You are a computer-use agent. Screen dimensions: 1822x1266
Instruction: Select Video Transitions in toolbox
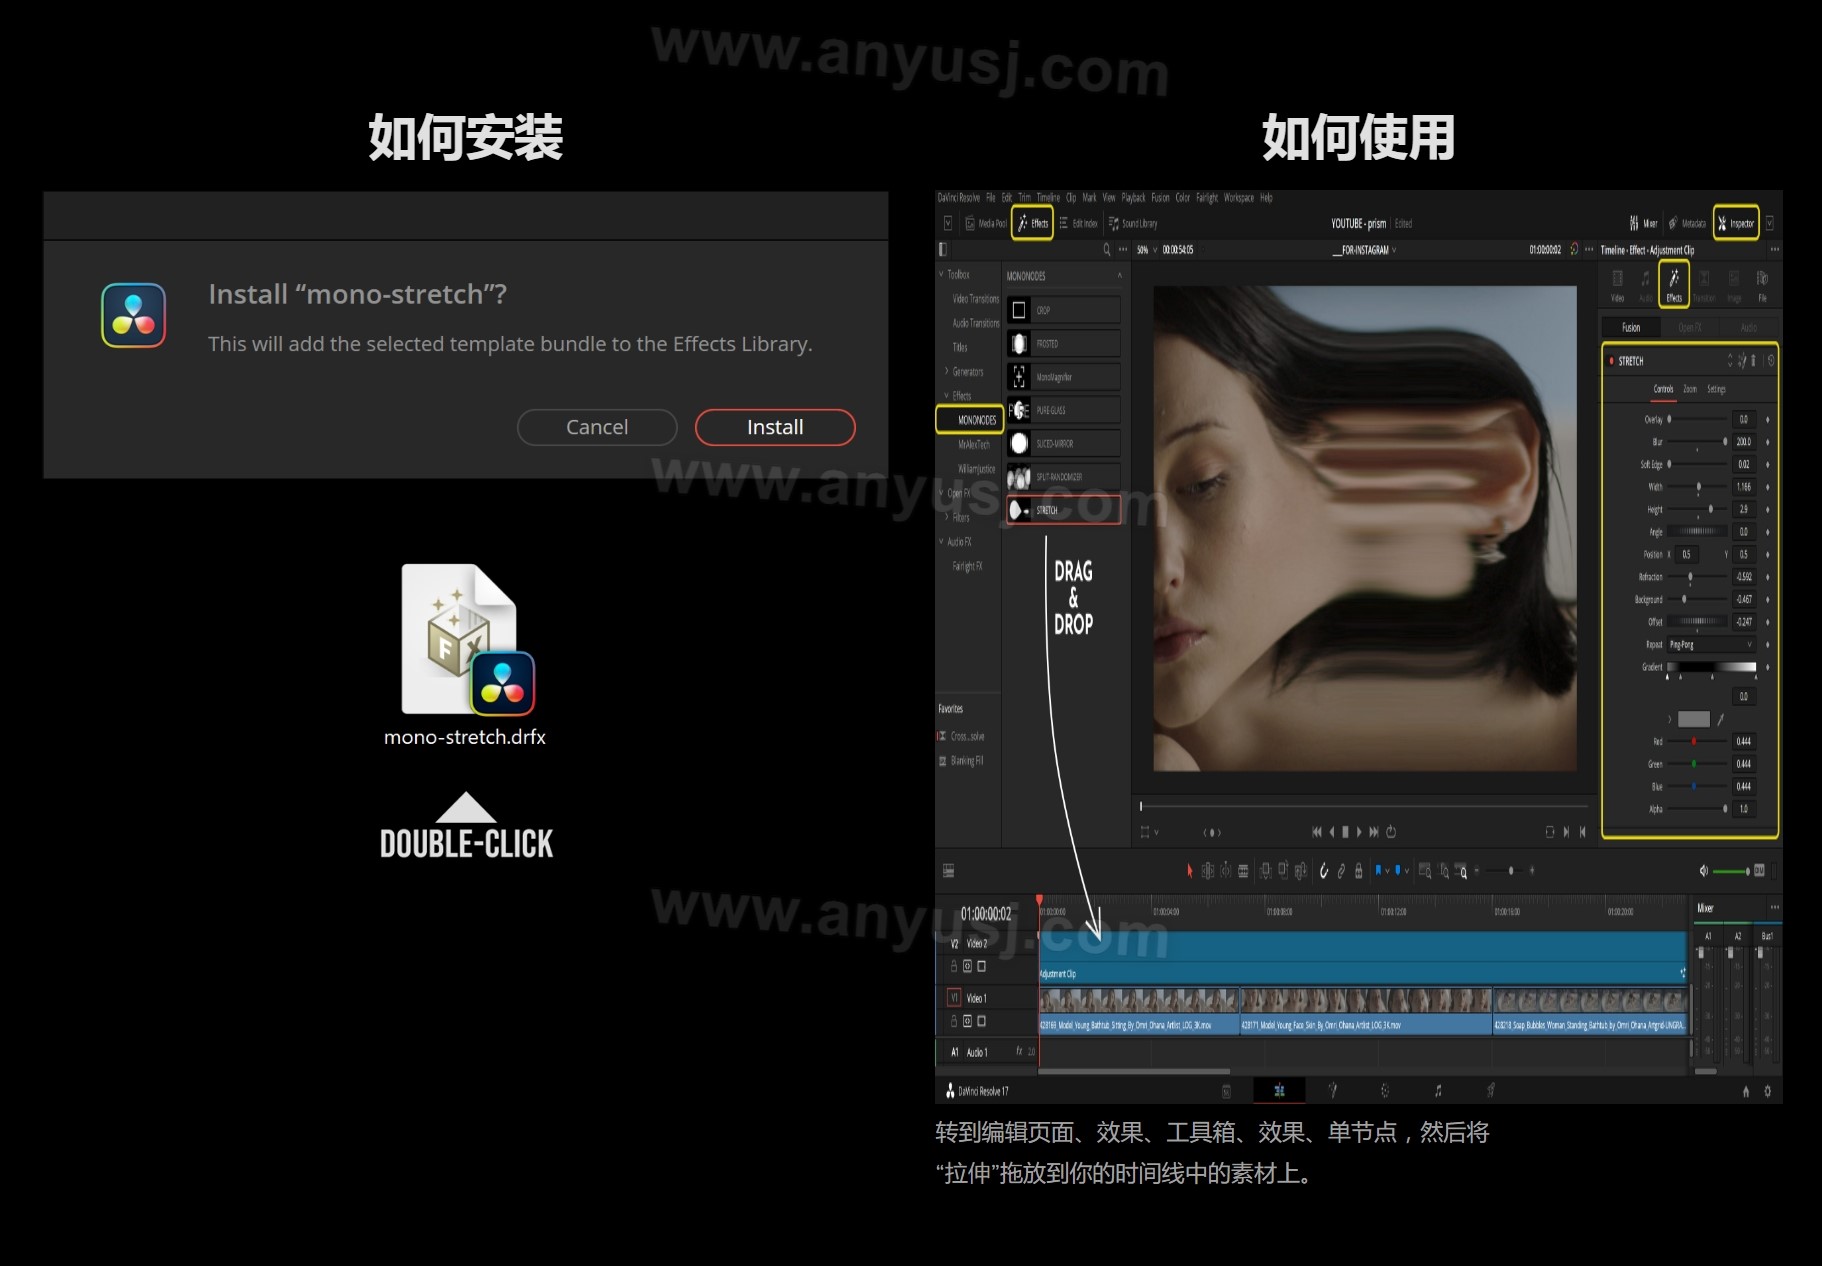click(x=975, y=299)
